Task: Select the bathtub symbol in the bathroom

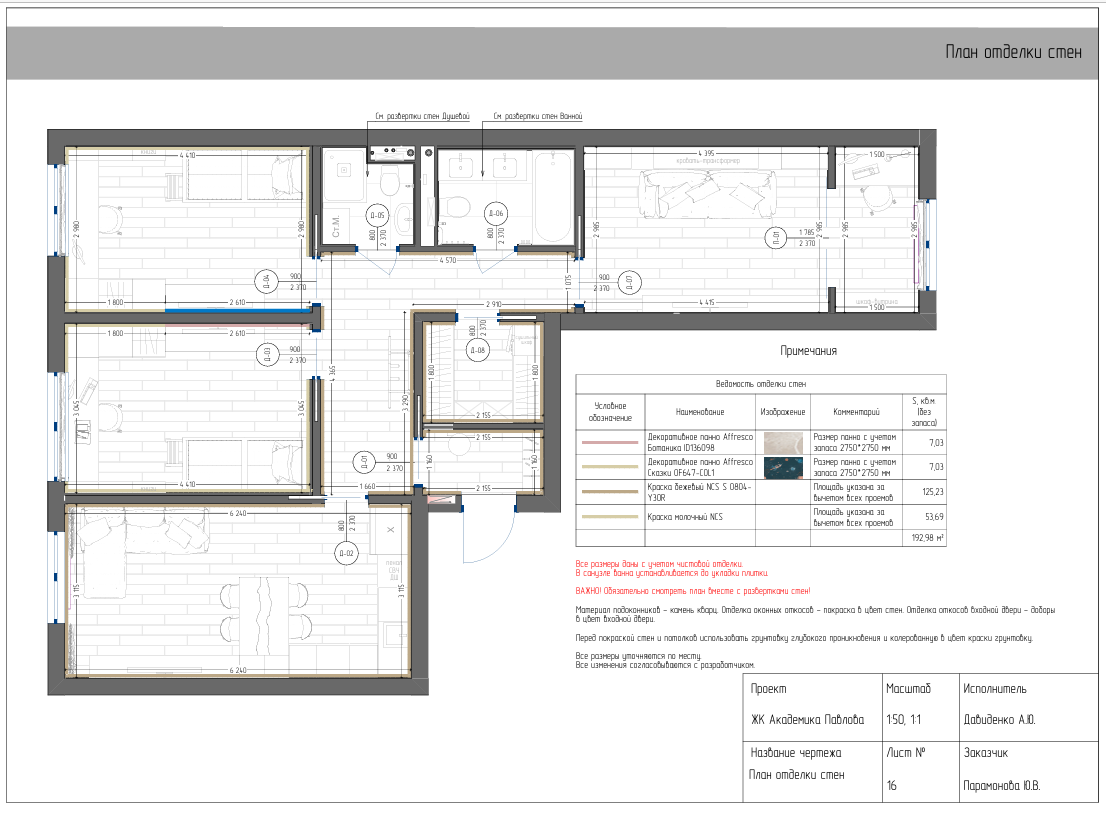Action: (551, 197)
